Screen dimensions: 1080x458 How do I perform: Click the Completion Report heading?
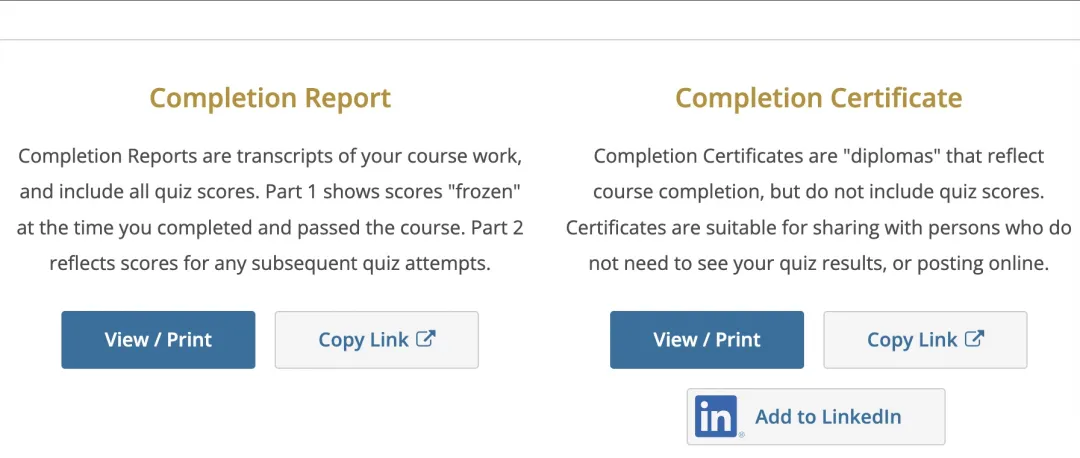click(270, 98)
